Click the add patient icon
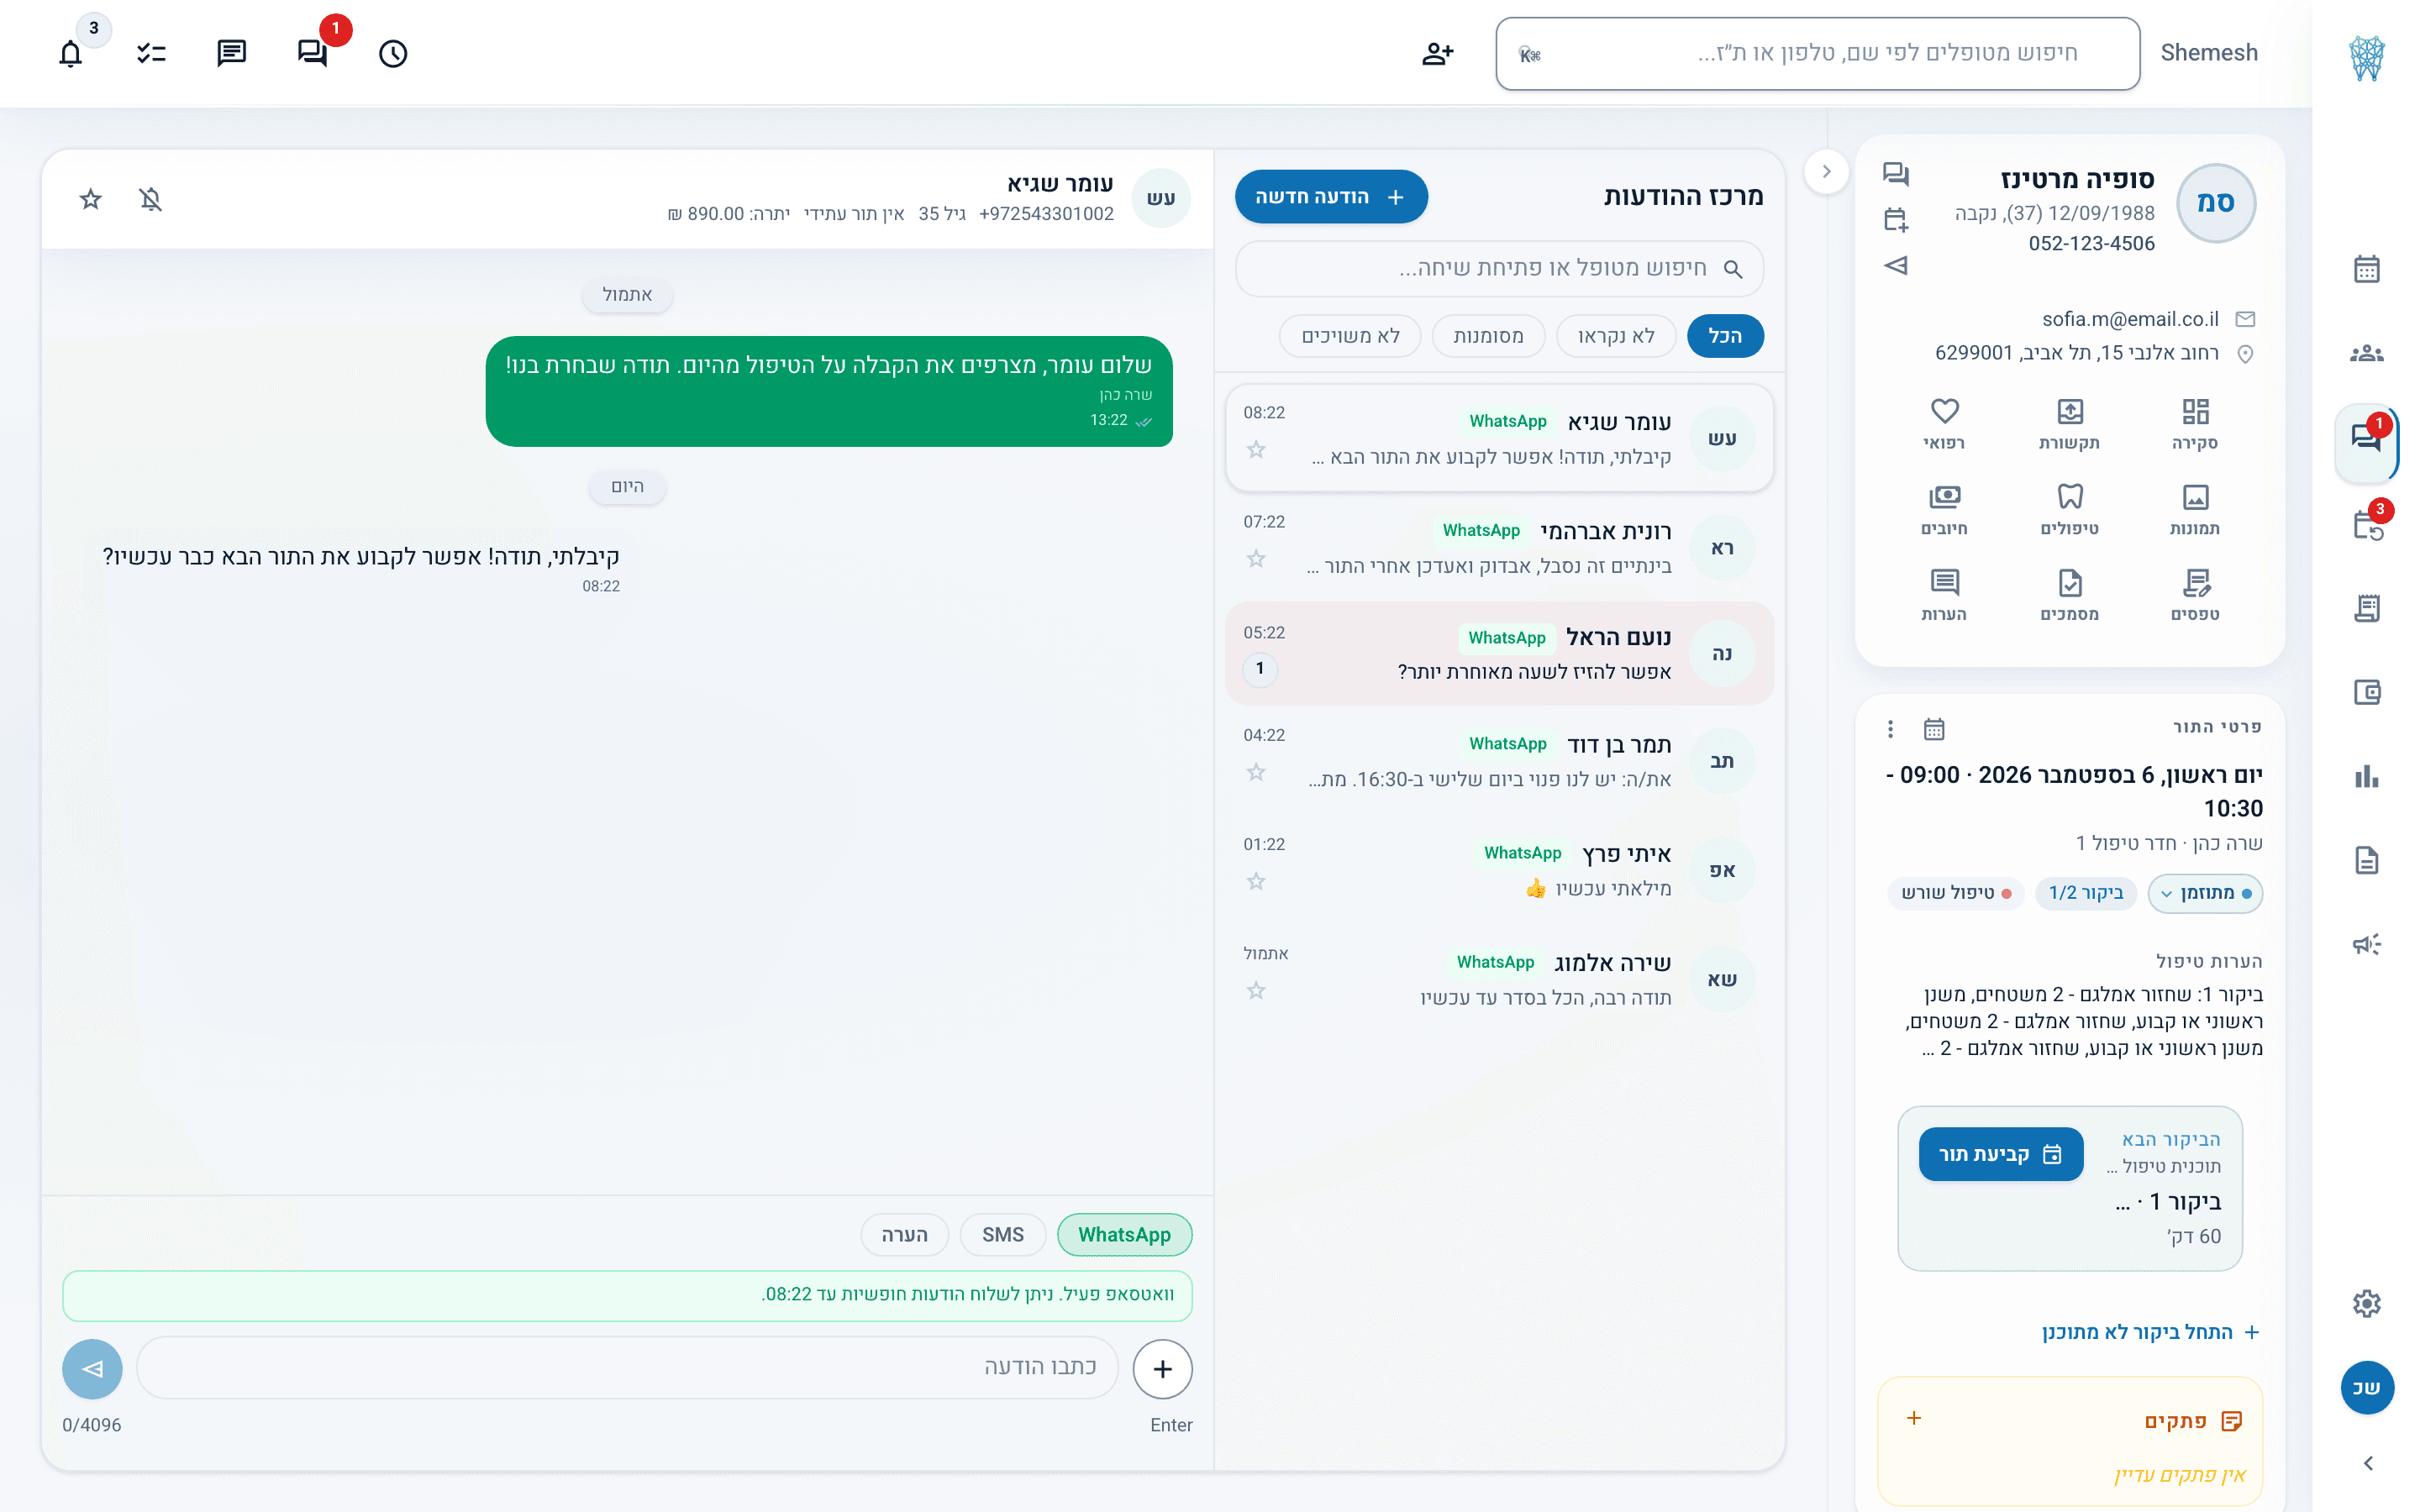Image resolution: width=2420 pixels, height=1512 pixels. point(1437,53)
